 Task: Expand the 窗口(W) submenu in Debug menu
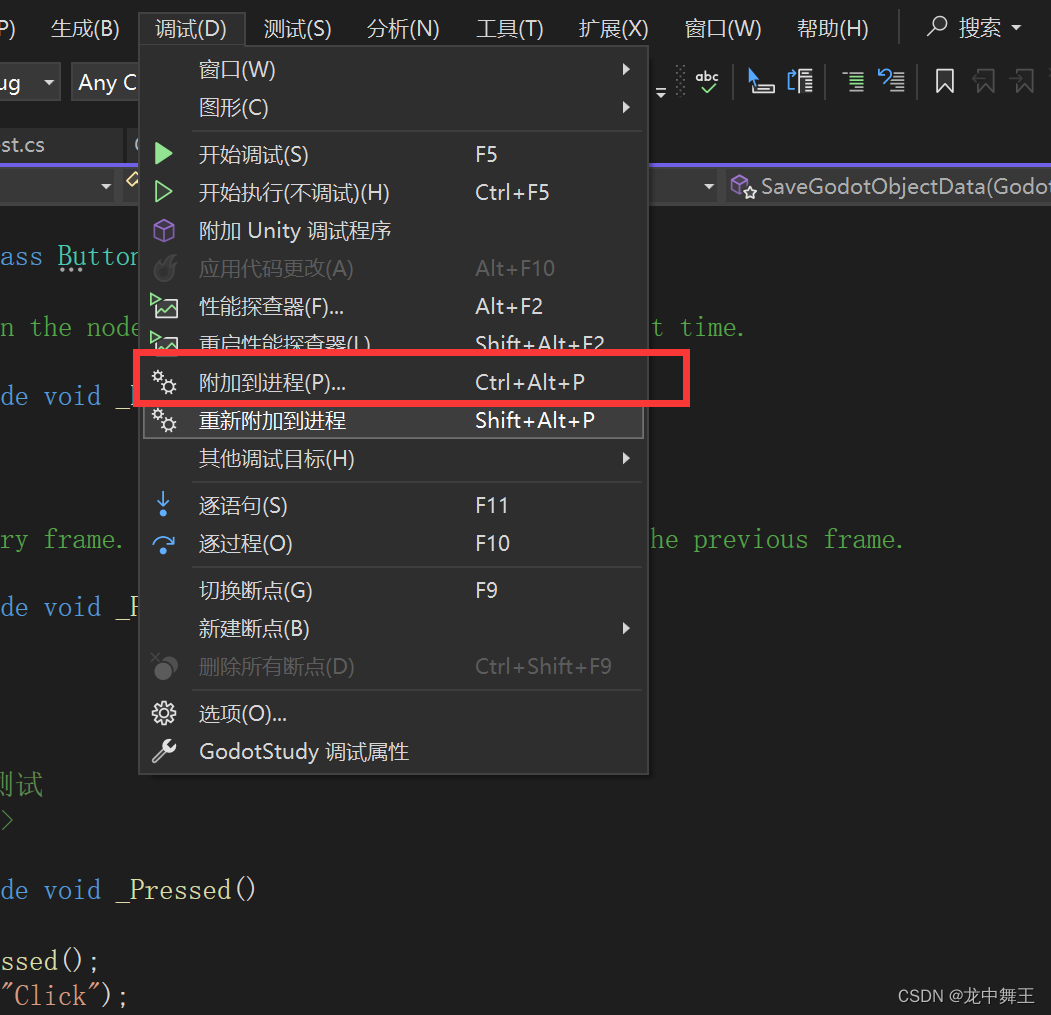(393, 70)
